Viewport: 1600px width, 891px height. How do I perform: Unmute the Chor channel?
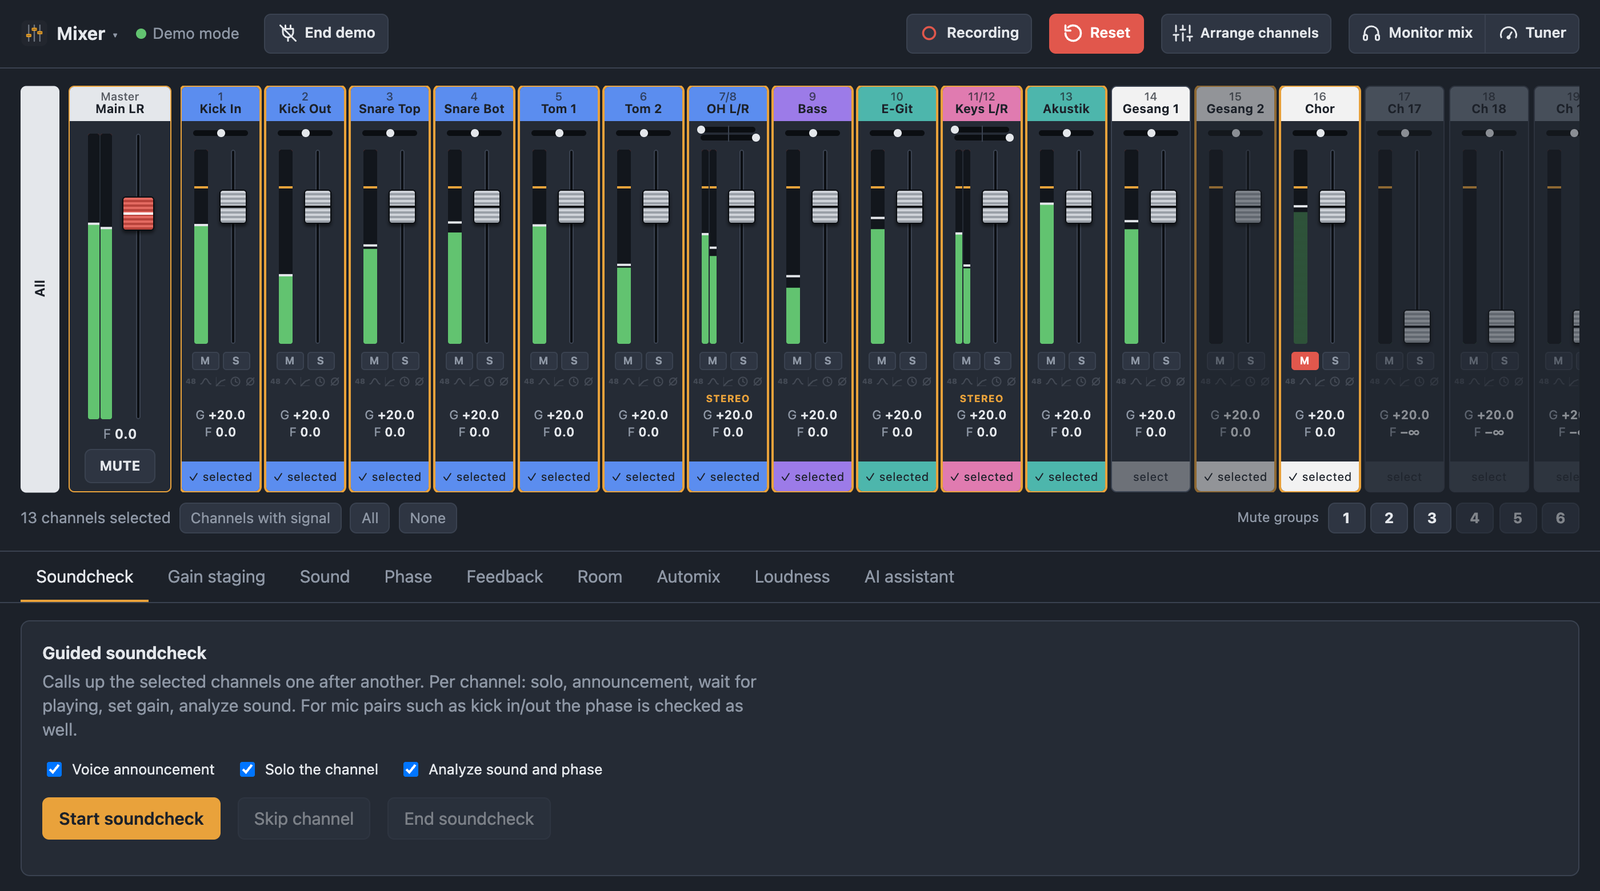coord(1304,360)
